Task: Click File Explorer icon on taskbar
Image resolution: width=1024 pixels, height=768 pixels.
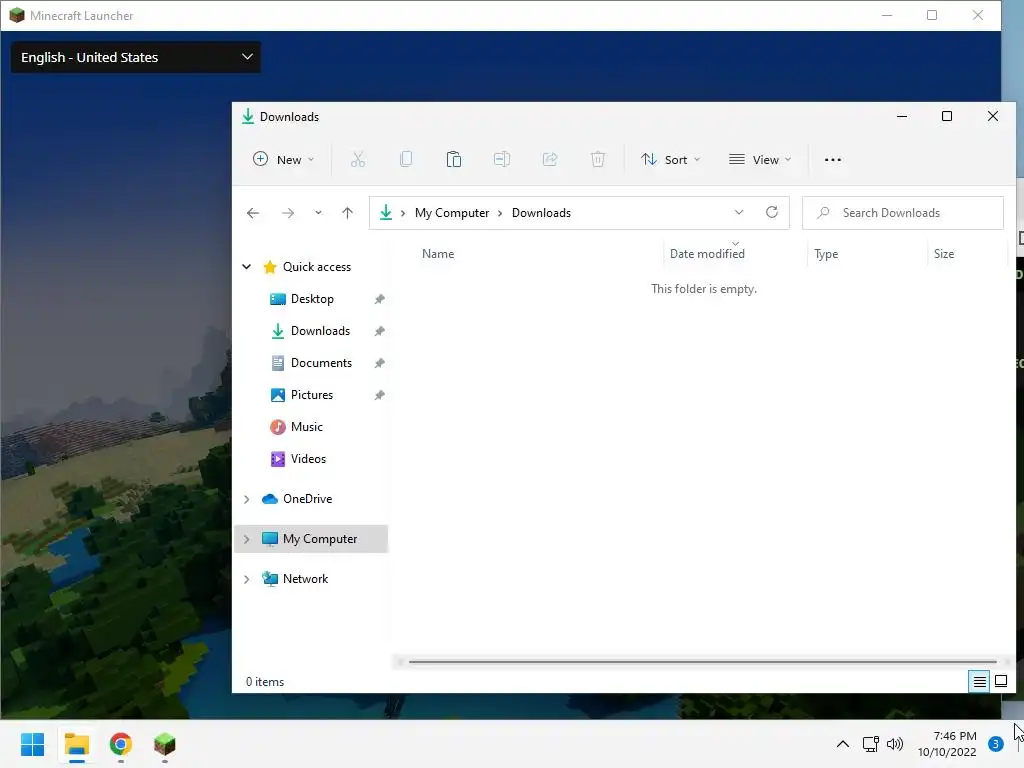Action: 76,744
